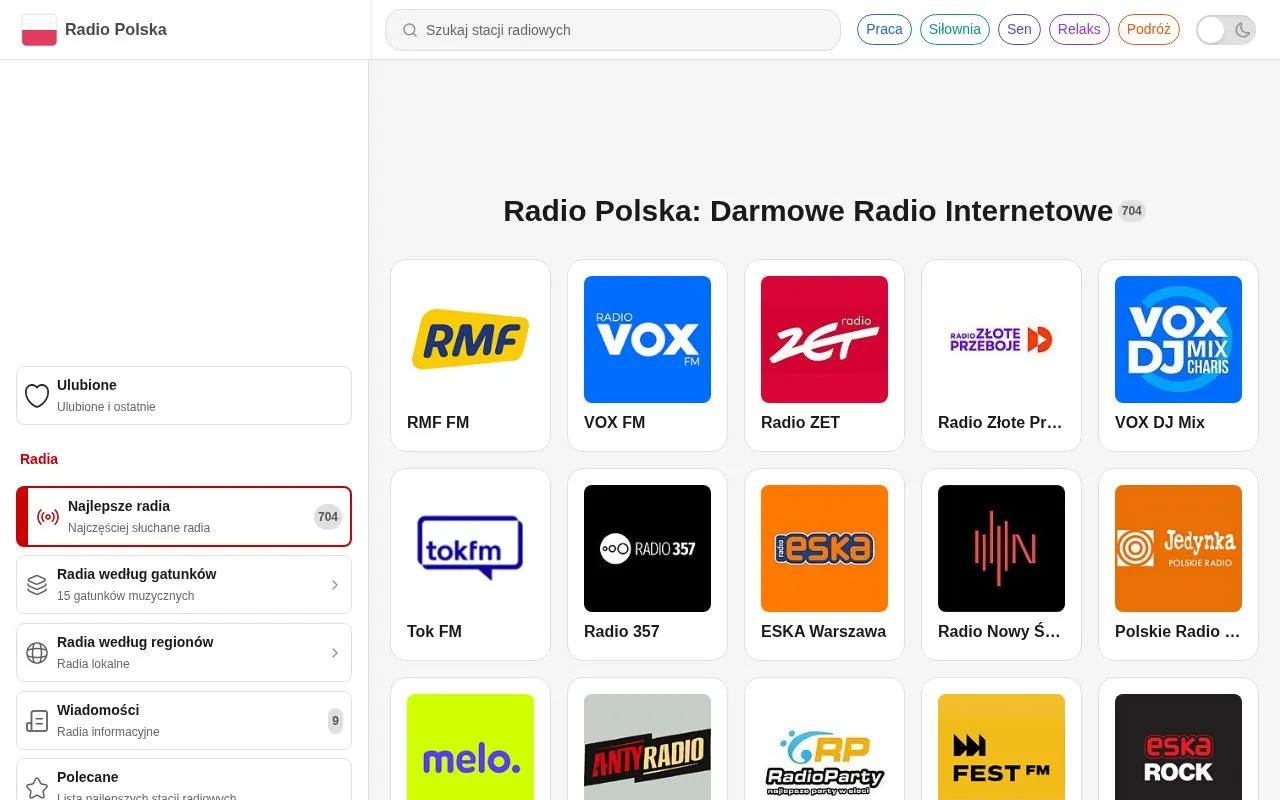Image resolution: width=1280 pixels, height=800 pixels.
Task: Click the globe icon for Radia według regionów
Action: pyautogui.click(x=37, y=653)
